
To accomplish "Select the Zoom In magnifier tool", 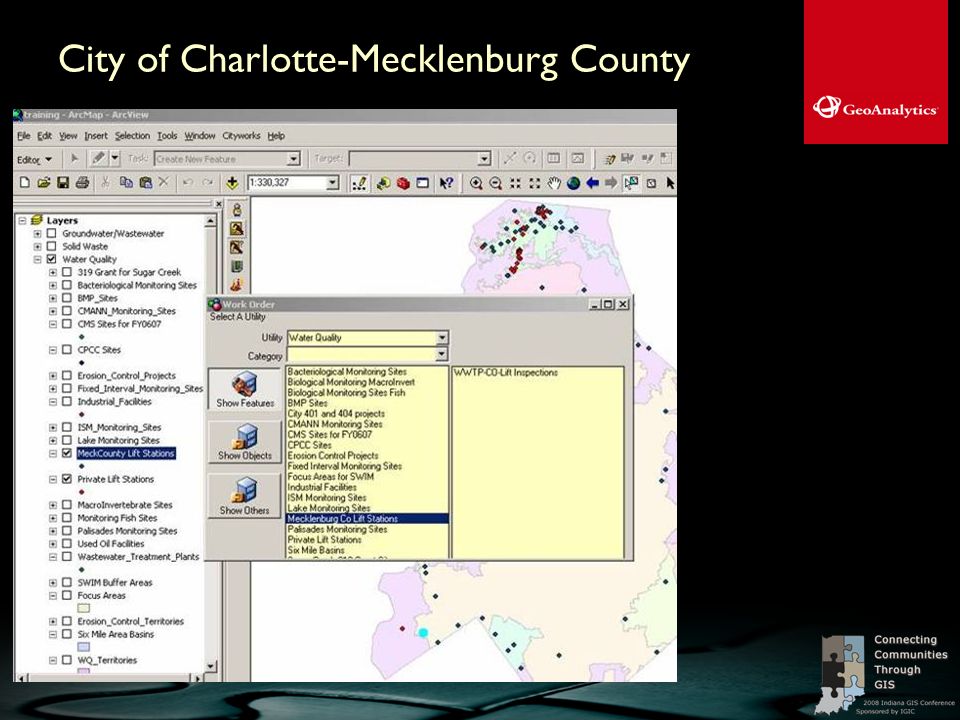I will (476, 182).
